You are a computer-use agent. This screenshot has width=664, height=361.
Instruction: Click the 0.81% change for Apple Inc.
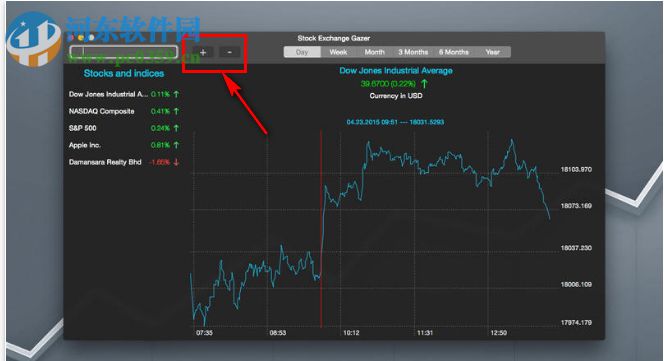coord(160,145)
